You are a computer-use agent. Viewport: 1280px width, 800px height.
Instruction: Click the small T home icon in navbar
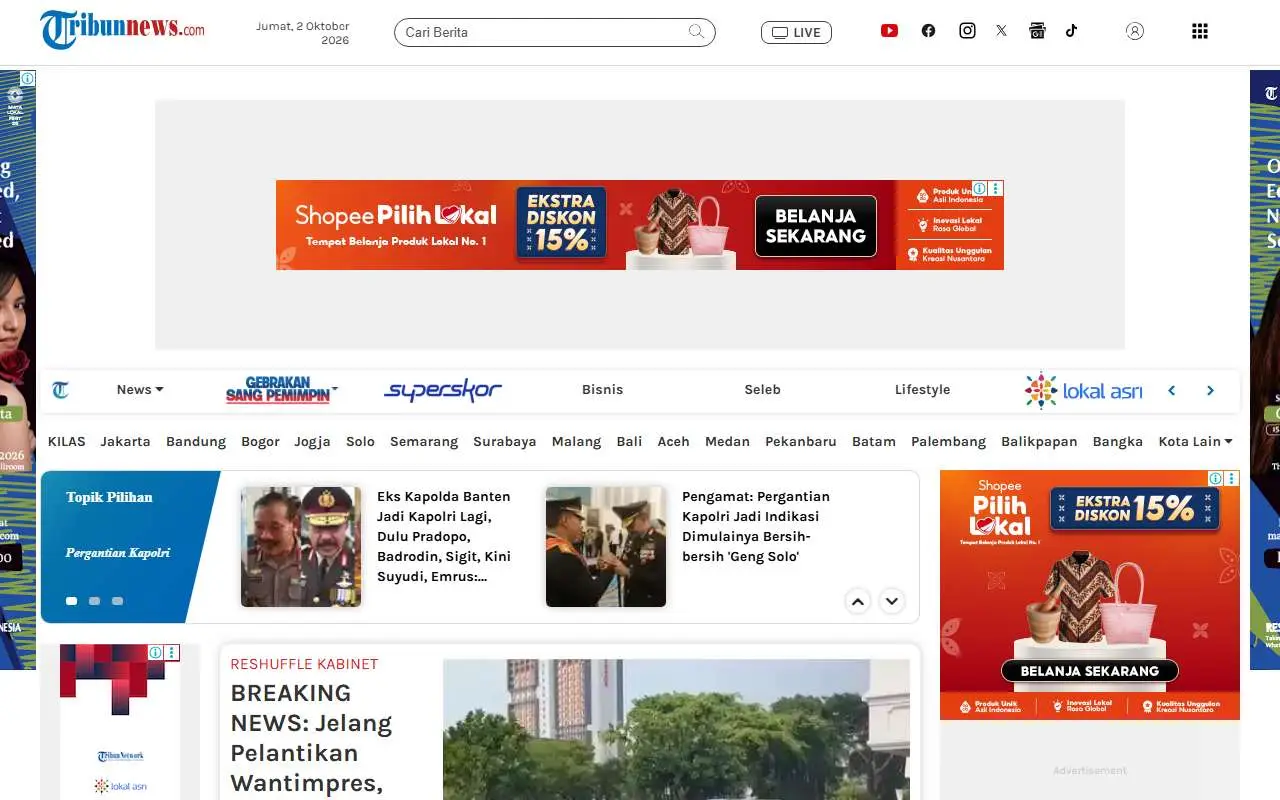[x=61, y=390]
